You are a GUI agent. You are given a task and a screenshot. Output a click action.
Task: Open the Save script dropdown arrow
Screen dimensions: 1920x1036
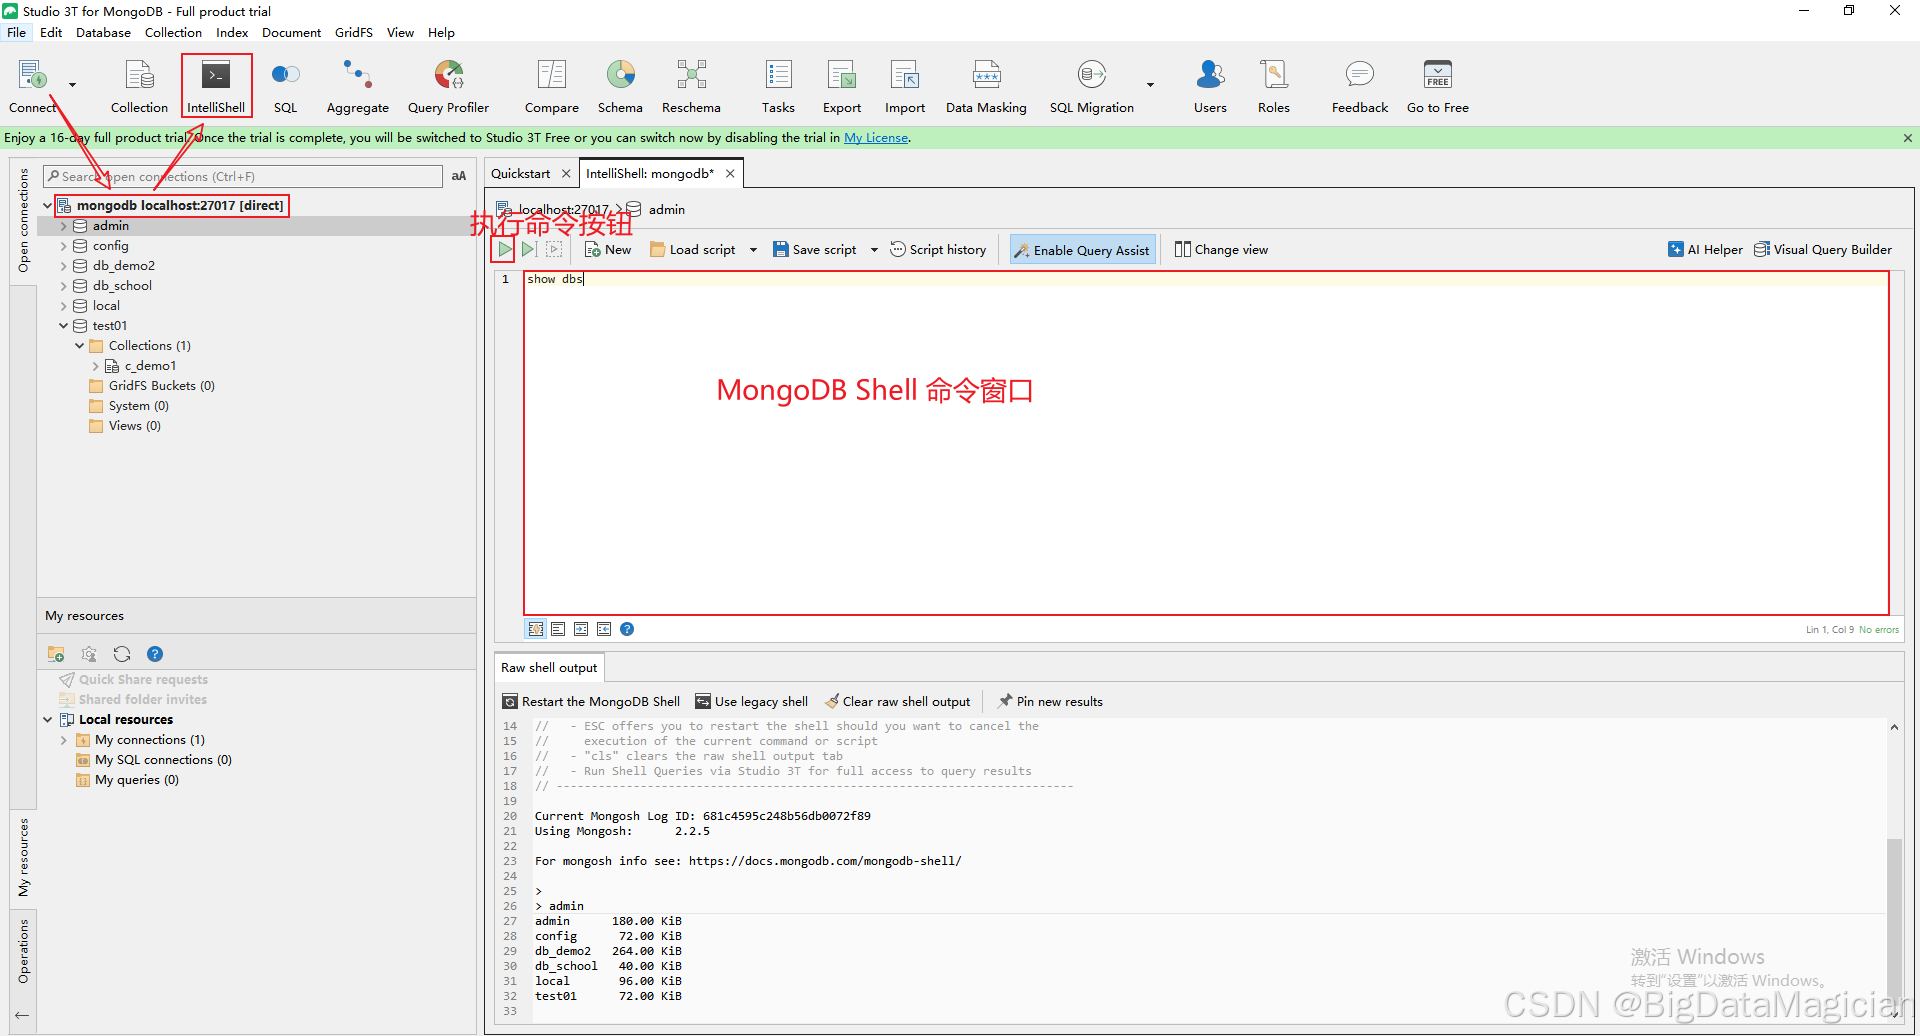[x=874, y=250]
